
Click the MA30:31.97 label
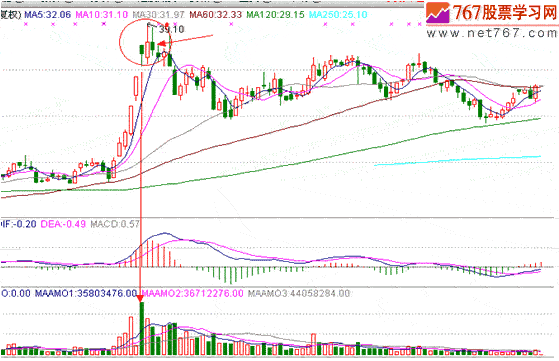[x=158, y=15]
